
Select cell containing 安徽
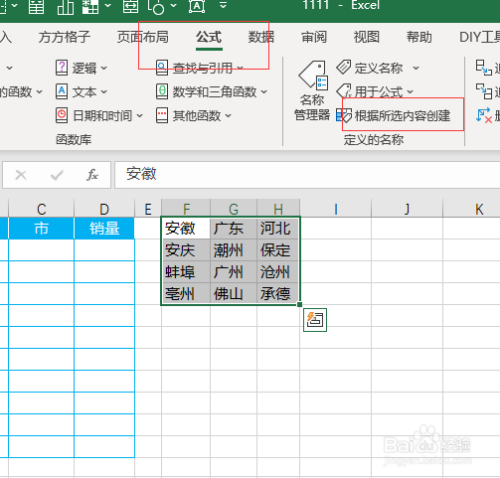tap(186, 228)
